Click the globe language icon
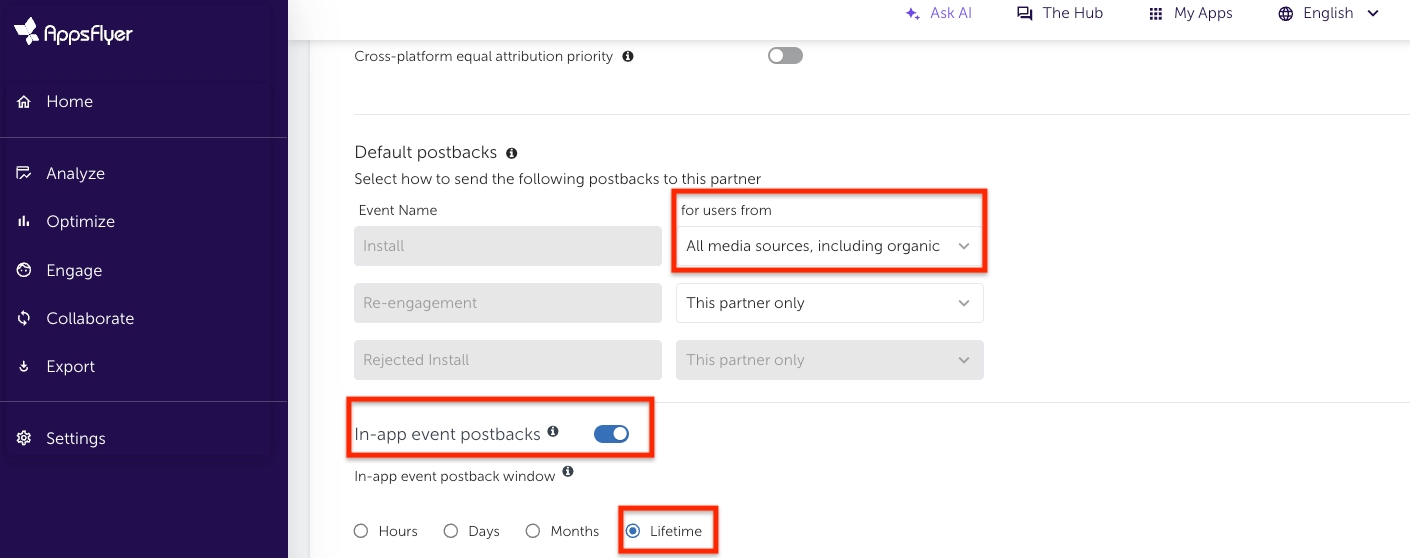The image size is (1410, 558). click(x=1286, y=14)
